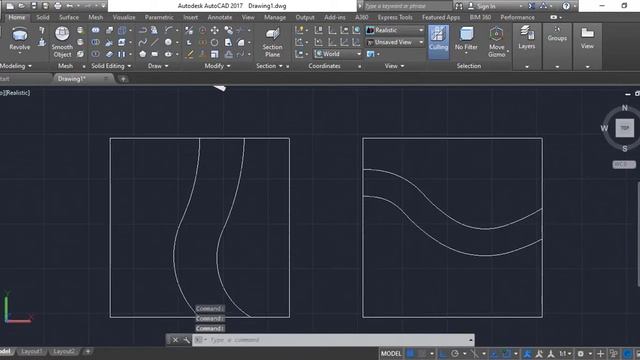This screenshot has width=640, height=360.
Task: Click the Help question mark icon
Action: (x=566, y=6)
